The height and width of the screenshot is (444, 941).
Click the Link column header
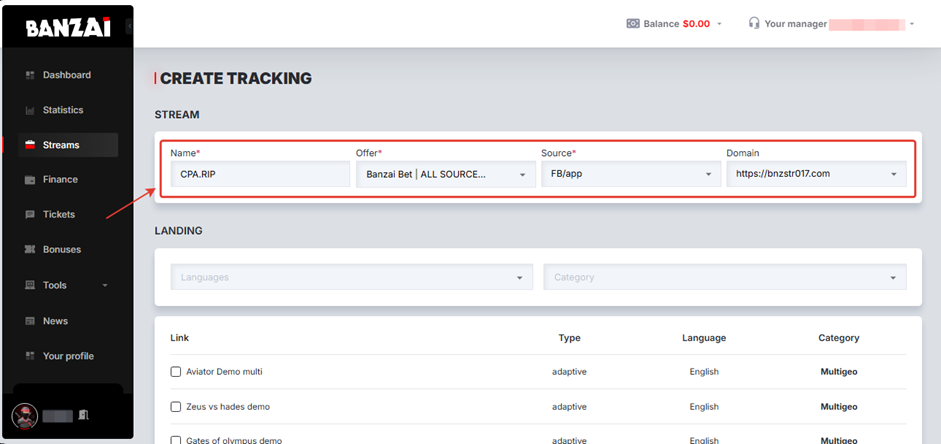click(x=179, y=338)
